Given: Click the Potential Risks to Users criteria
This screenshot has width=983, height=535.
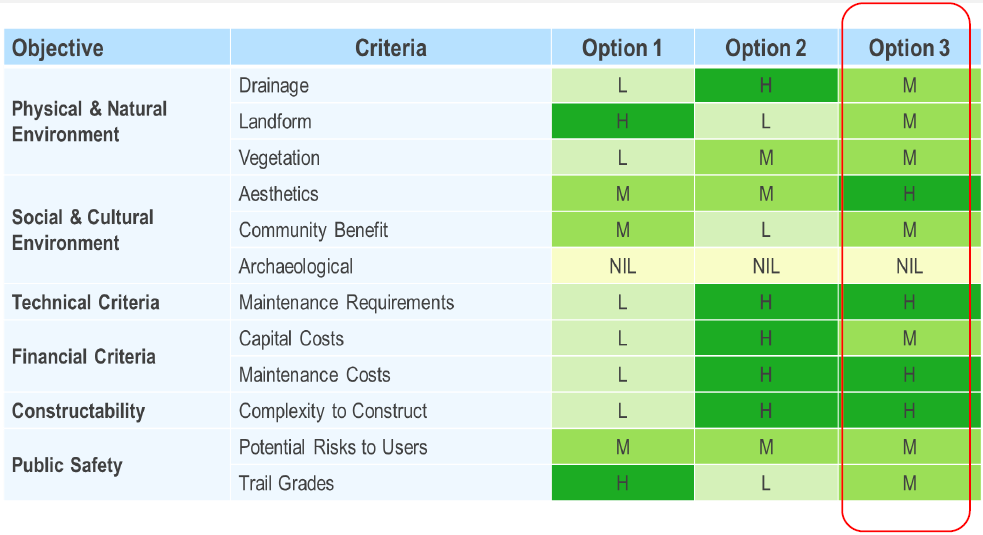Looking at the screenshot, I should point(333,447).
